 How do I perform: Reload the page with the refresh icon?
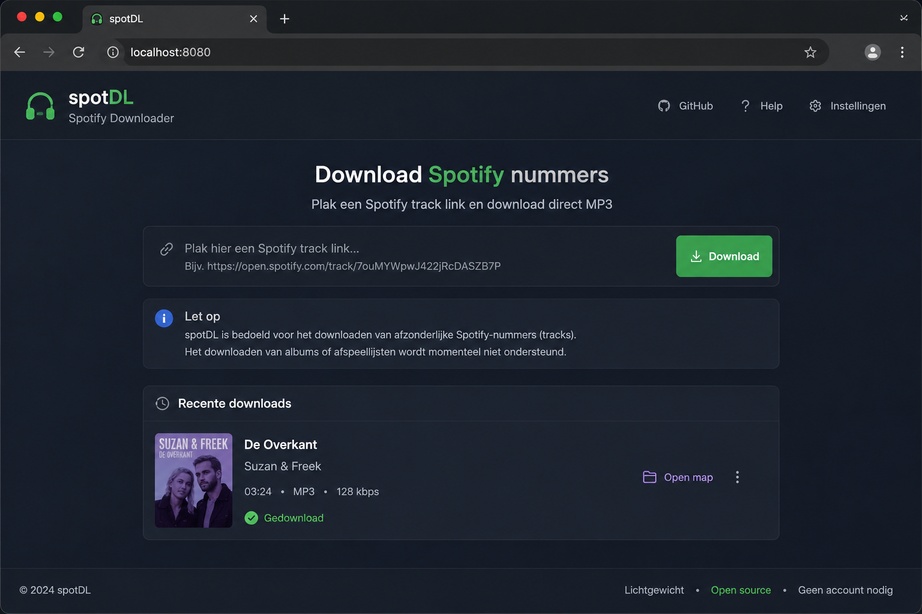point(78,52)
